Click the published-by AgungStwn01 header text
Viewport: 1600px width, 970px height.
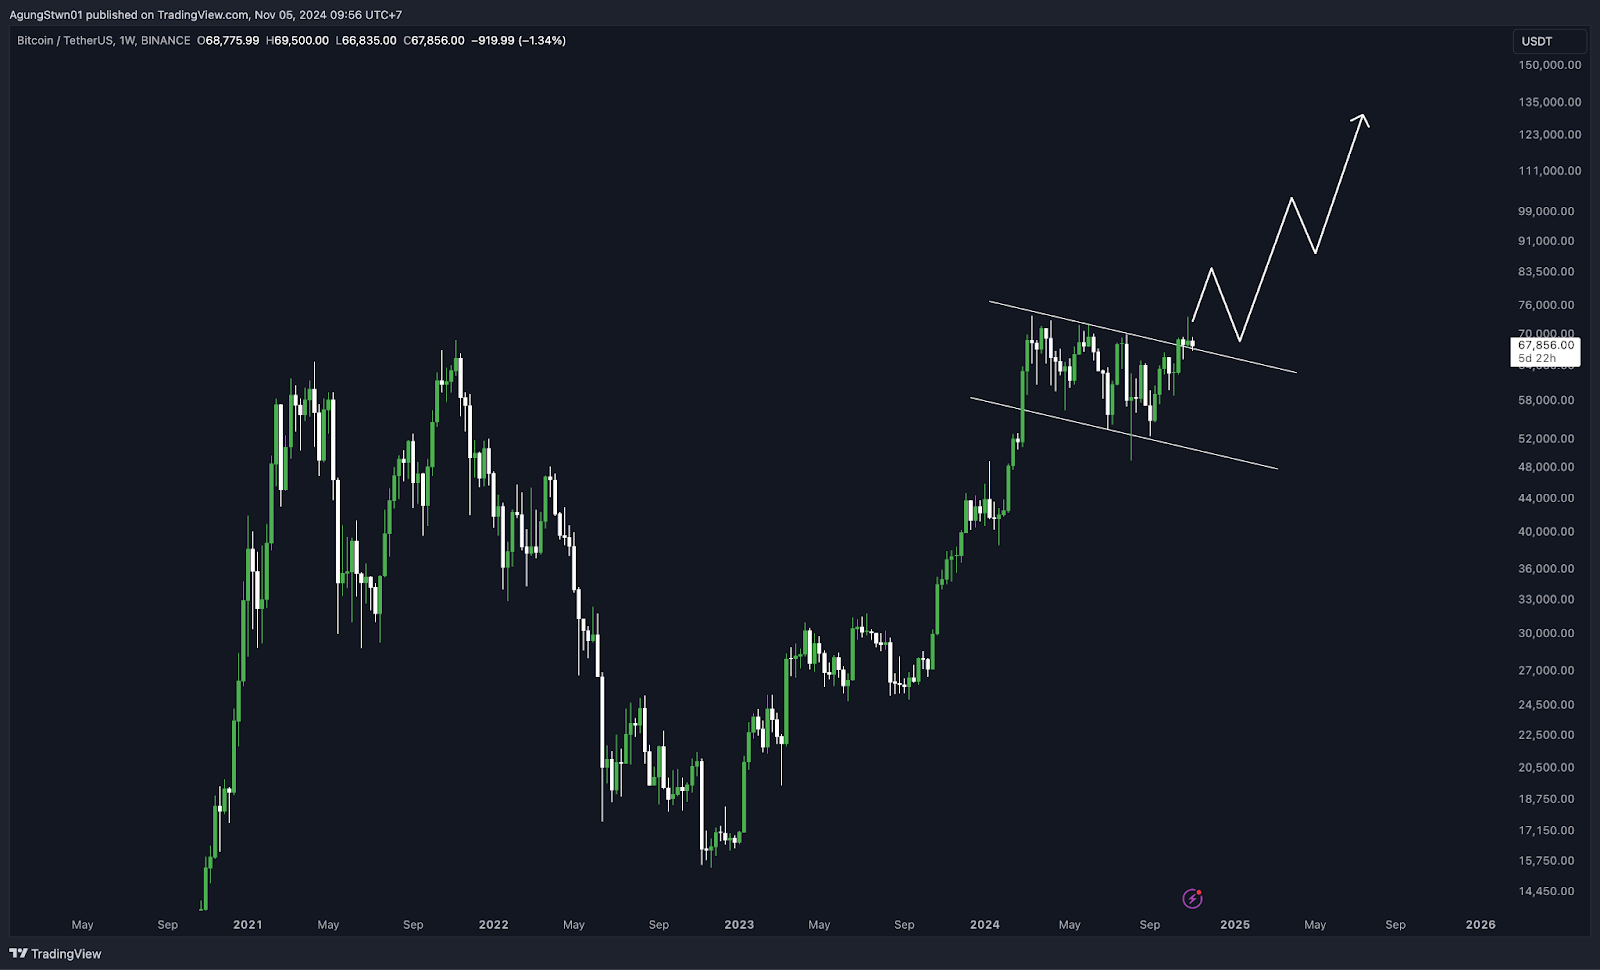click(x=206, y=15)
